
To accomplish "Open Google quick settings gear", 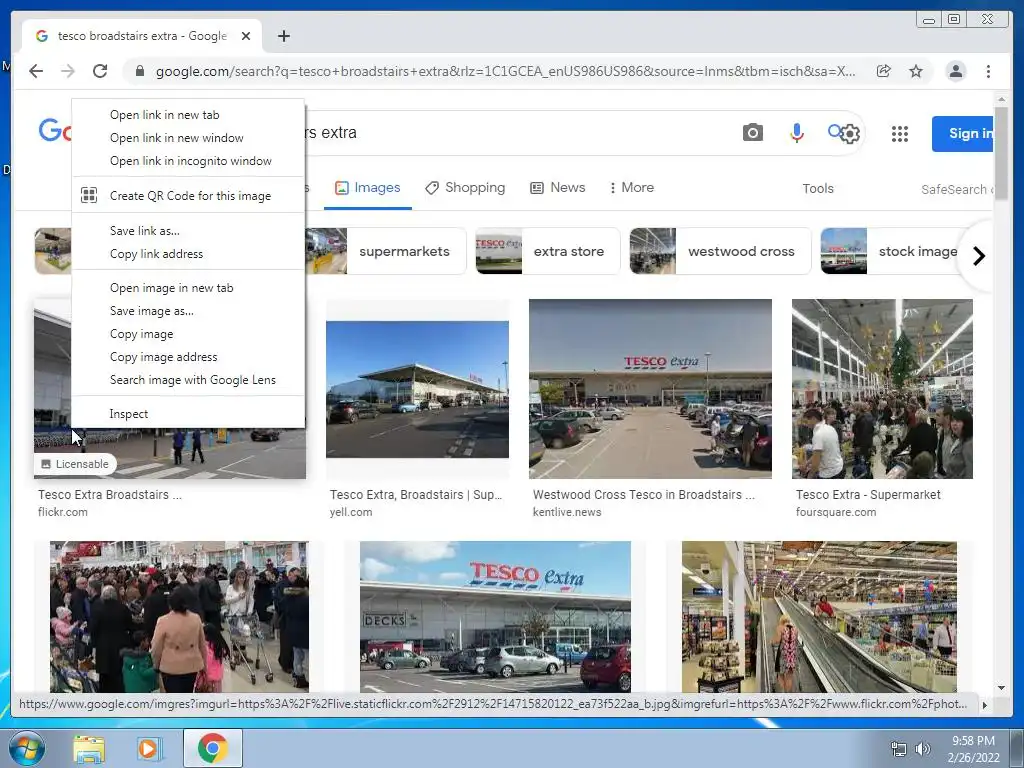I will coord(850,134).
